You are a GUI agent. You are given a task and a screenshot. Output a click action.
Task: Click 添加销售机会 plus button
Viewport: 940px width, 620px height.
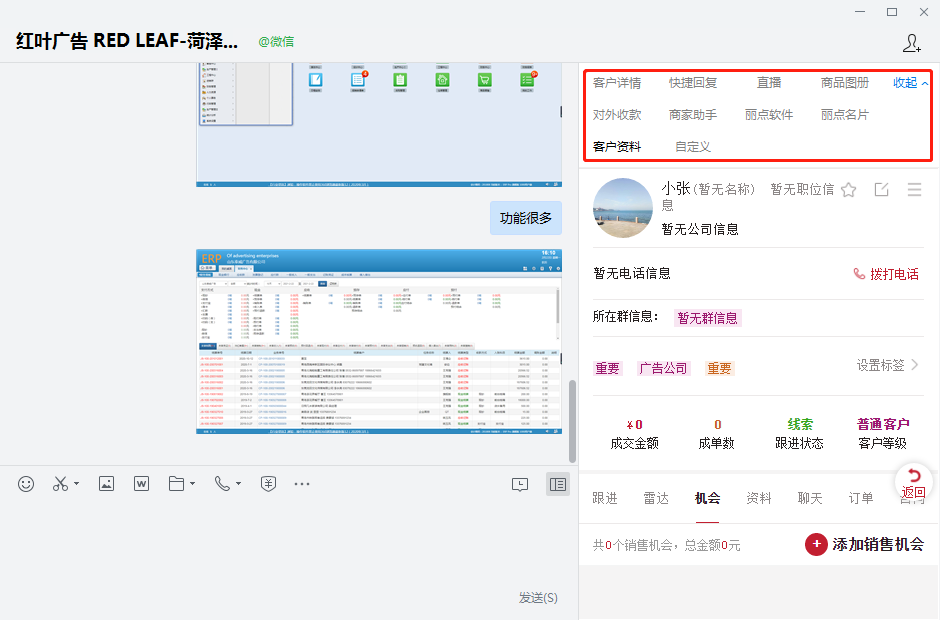[x=864, y=544]
